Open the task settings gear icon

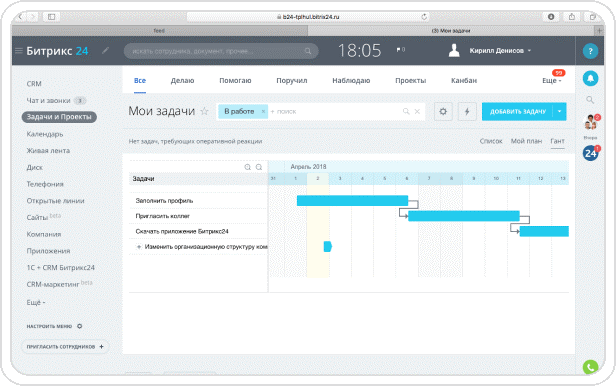tap(443, 112)
